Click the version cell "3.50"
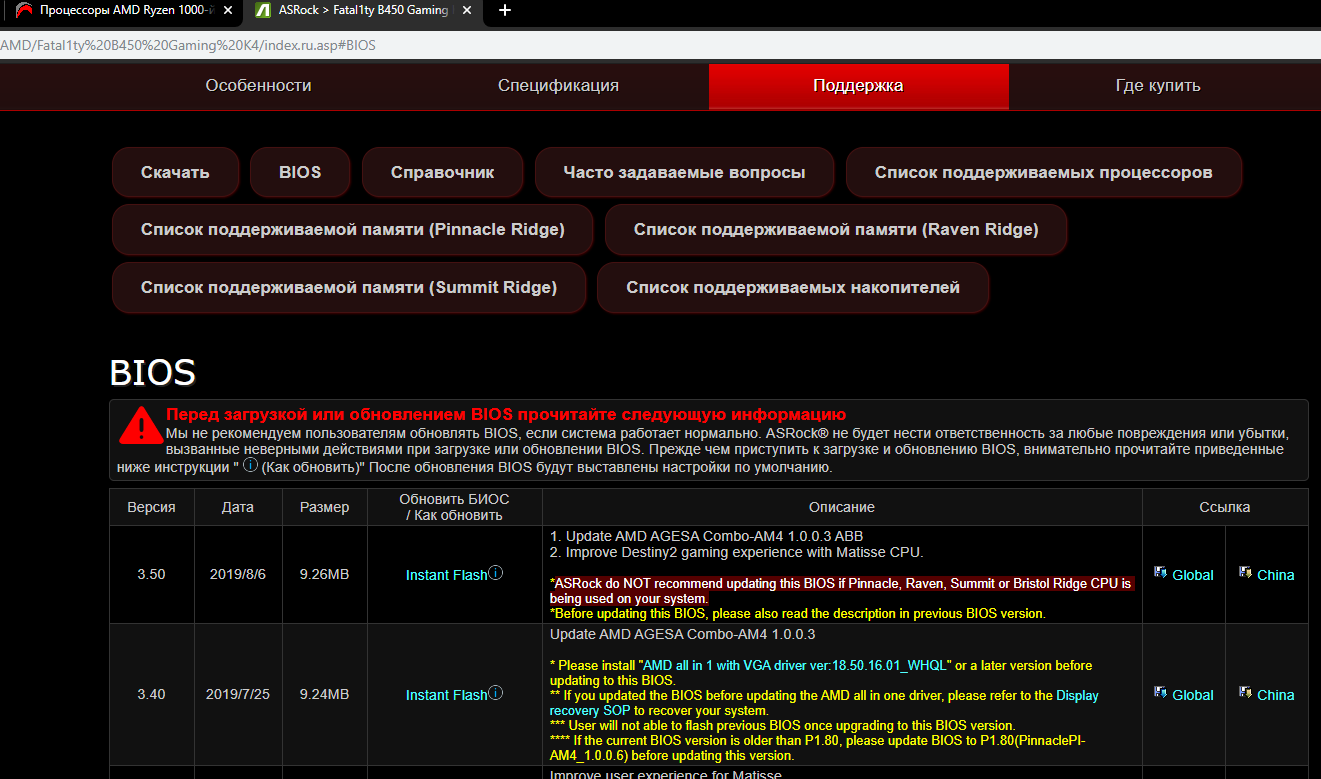Screen dimensions: 1321x779 [151, 575]
